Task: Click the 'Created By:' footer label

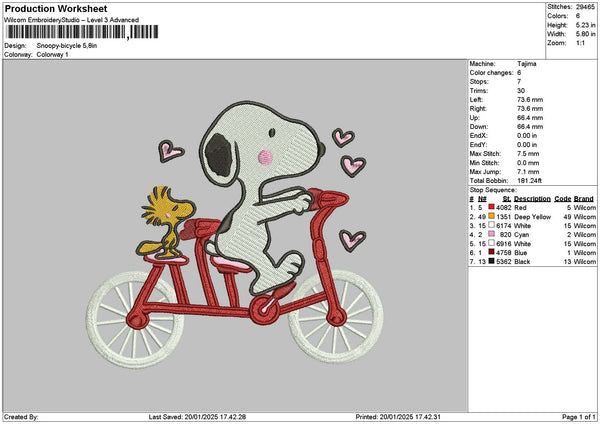Action: coord(21,417)
